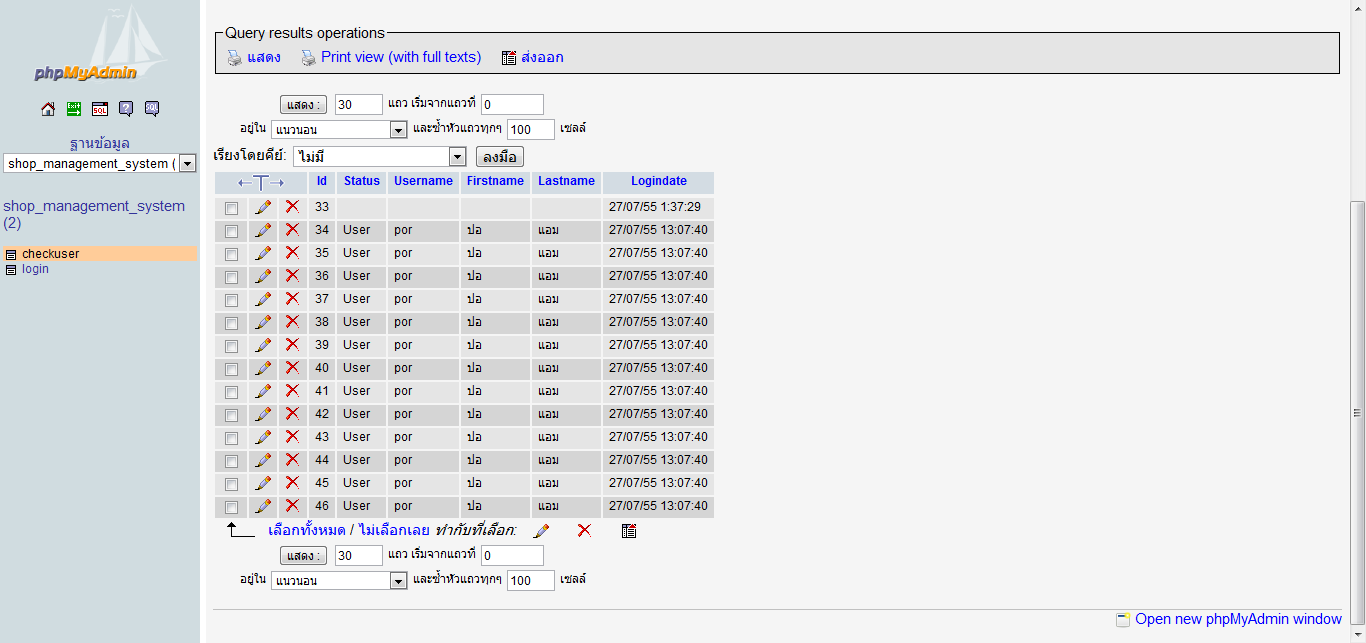Open the shop_management_system database dropdown
1366x643 pixels.
click(187, 164)
